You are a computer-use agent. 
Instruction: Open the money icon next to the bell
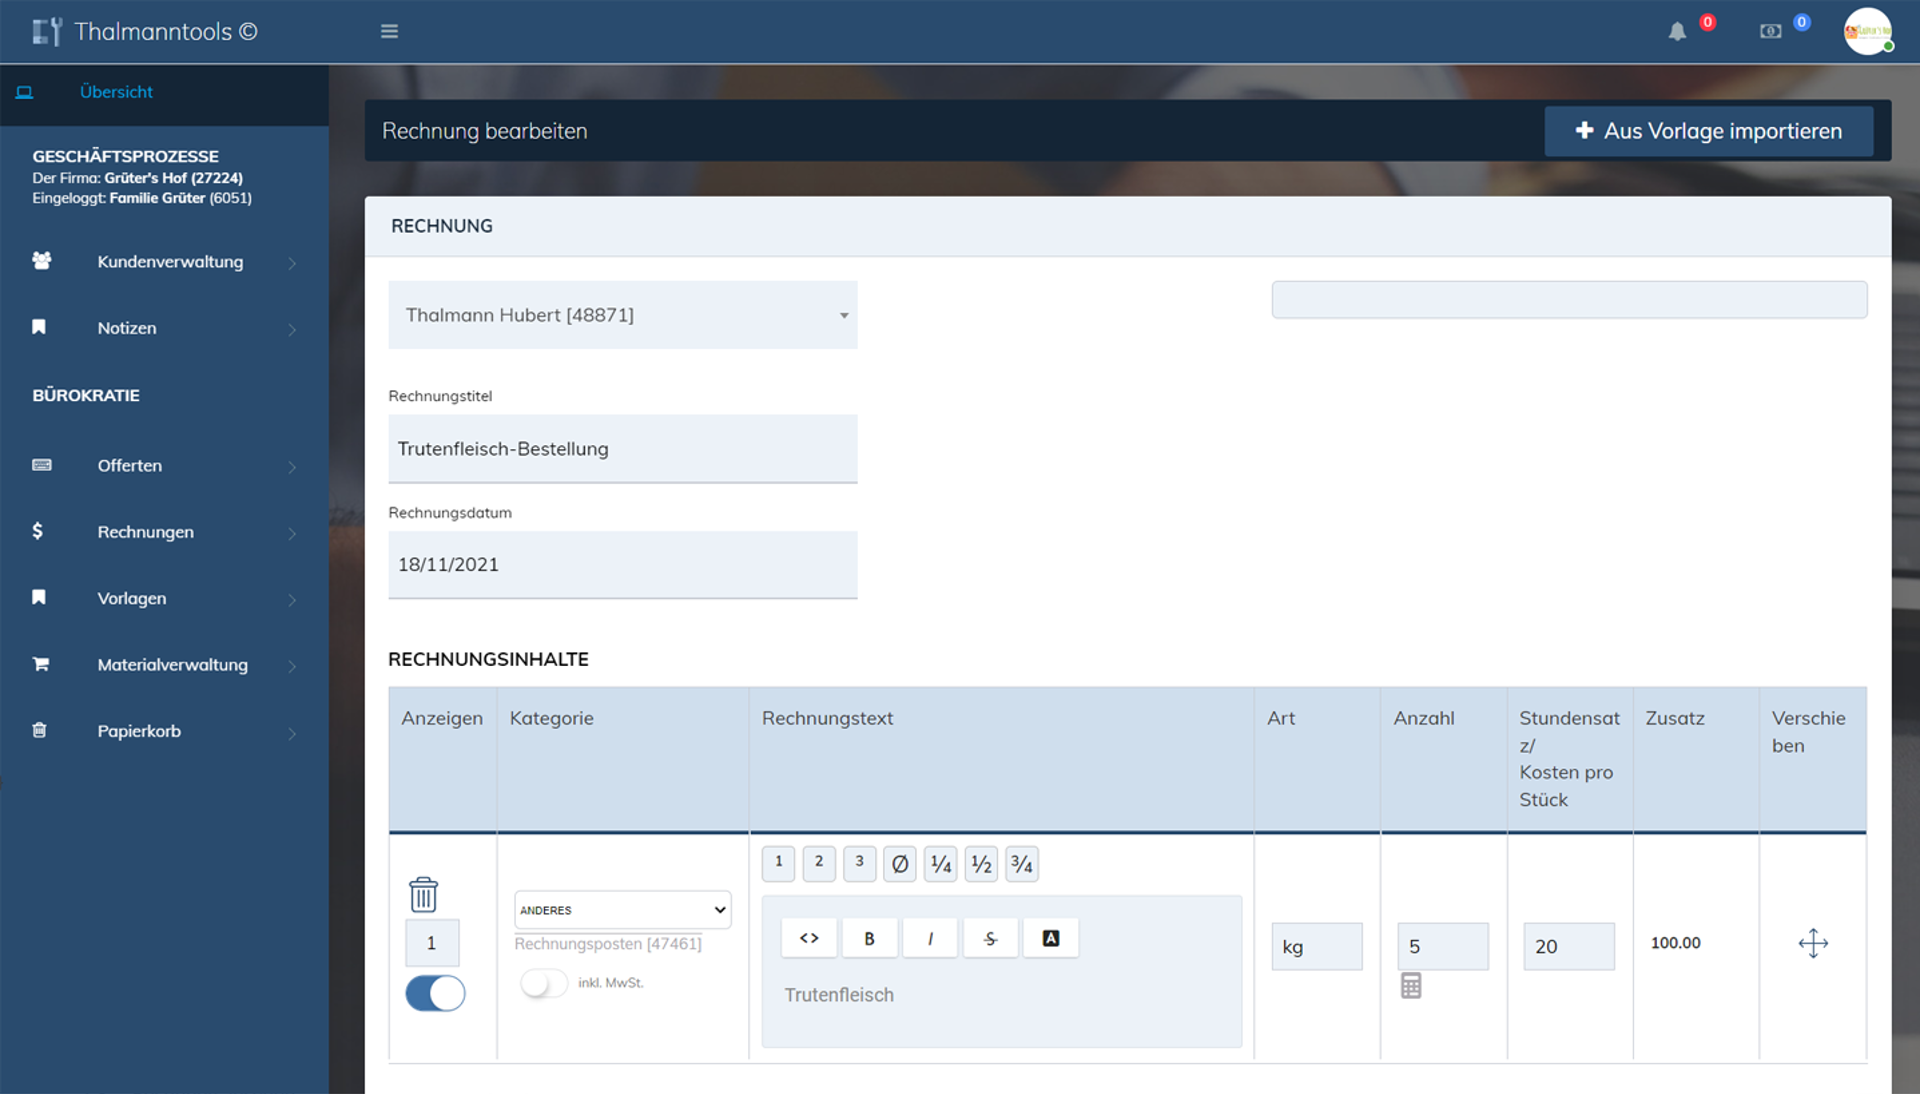(1770, 32)
